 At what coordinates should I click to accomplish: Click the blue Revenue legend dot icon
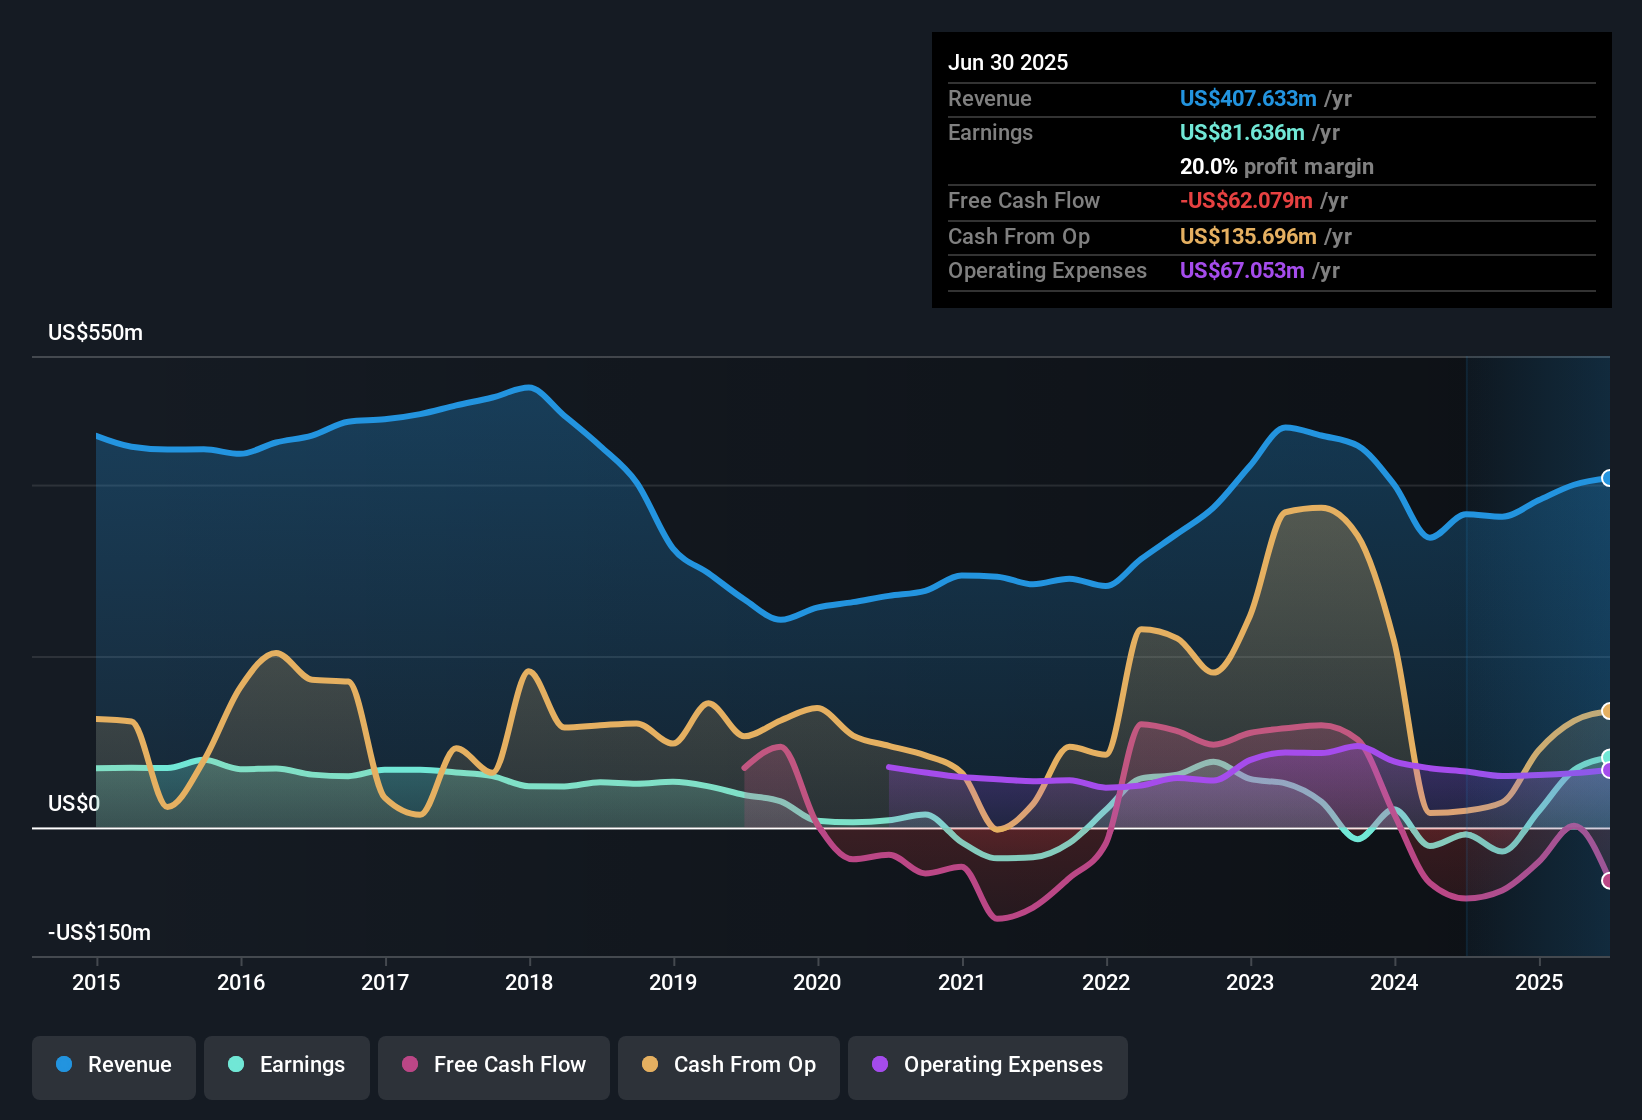(63, 1065)
